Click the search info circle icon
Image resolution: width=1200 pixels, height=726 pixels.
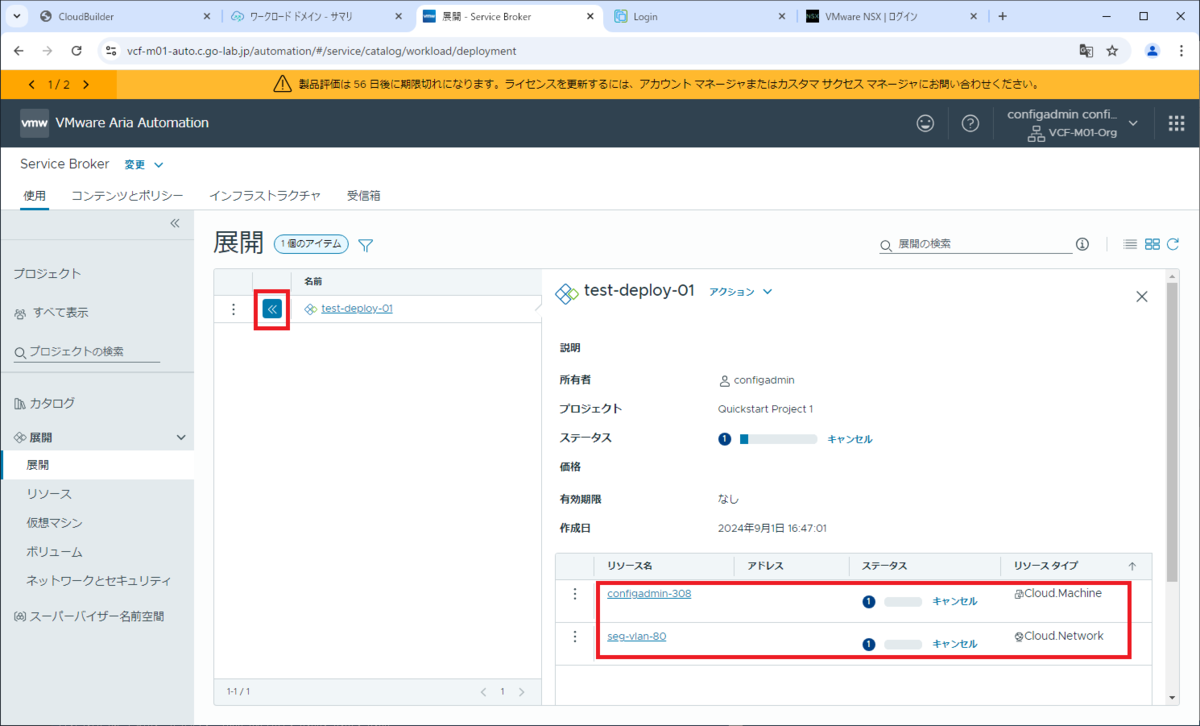coord(1082,244)
